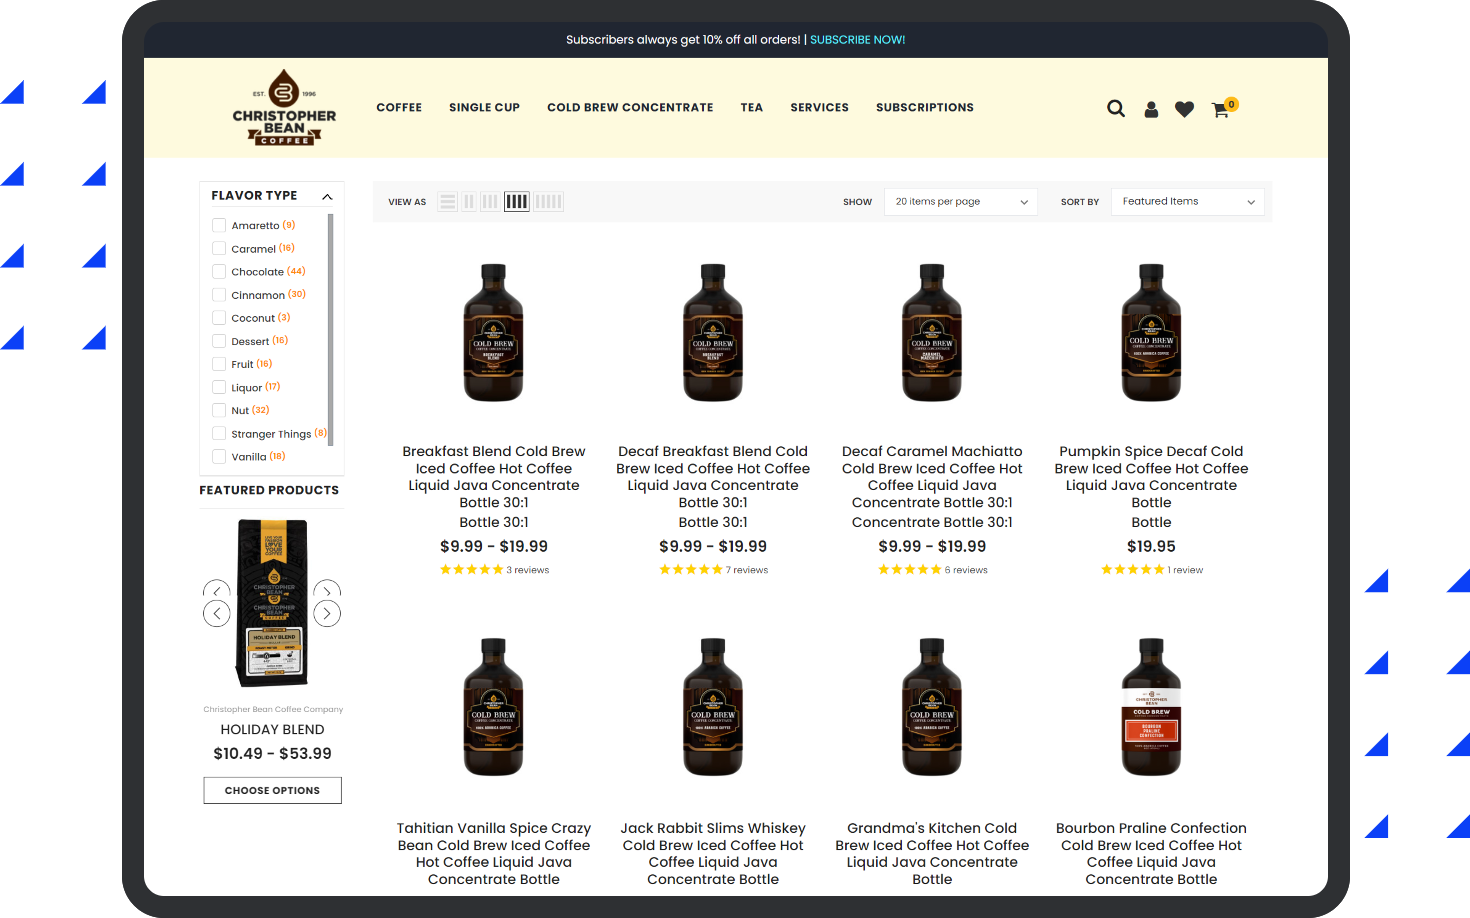Check the Chocolate flavor filter
Viewport: 1470px width, 918px height.
[219, 271]
